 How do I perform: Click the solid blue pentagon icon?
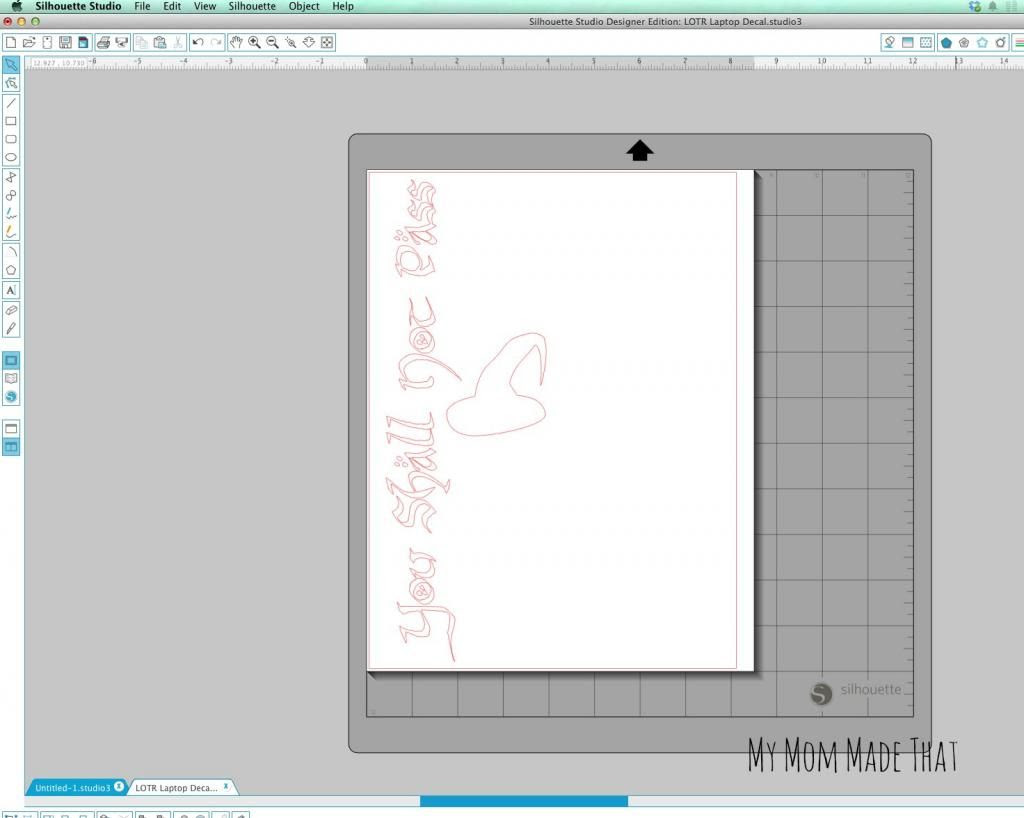946,42
